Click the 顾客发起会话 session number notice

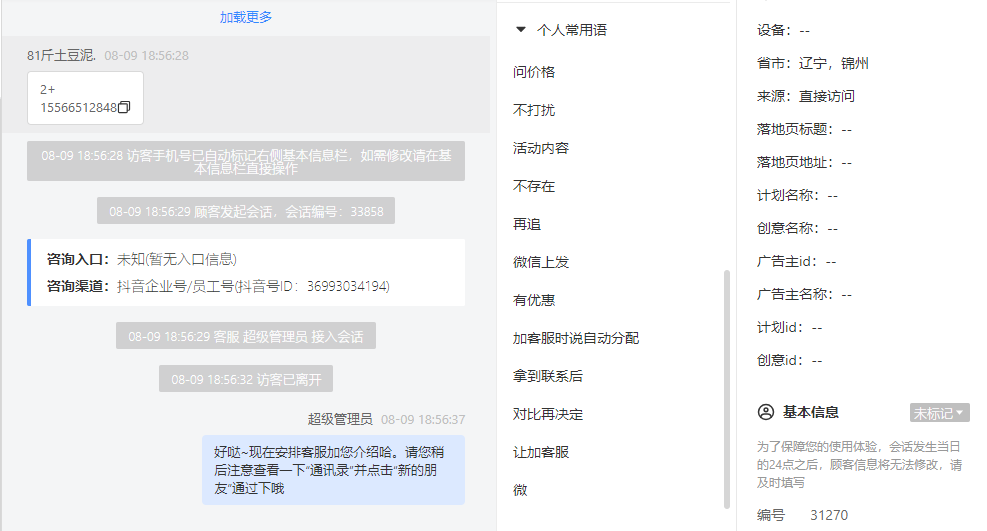point(245,211)
